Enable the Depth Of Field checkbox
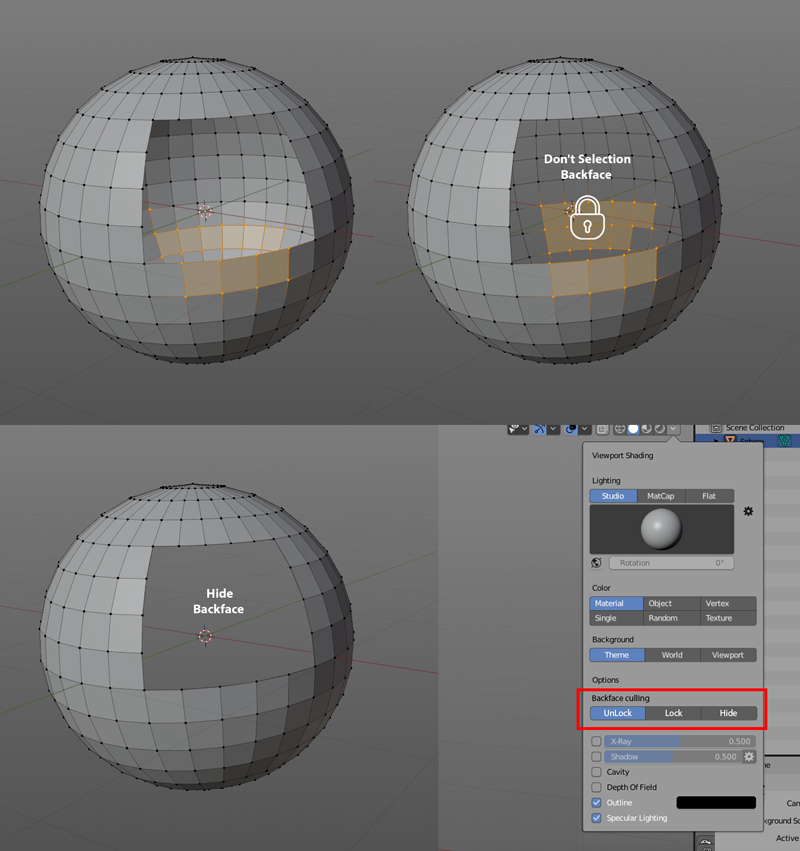Screen dimensions: 800x851 tap(596, 787)
